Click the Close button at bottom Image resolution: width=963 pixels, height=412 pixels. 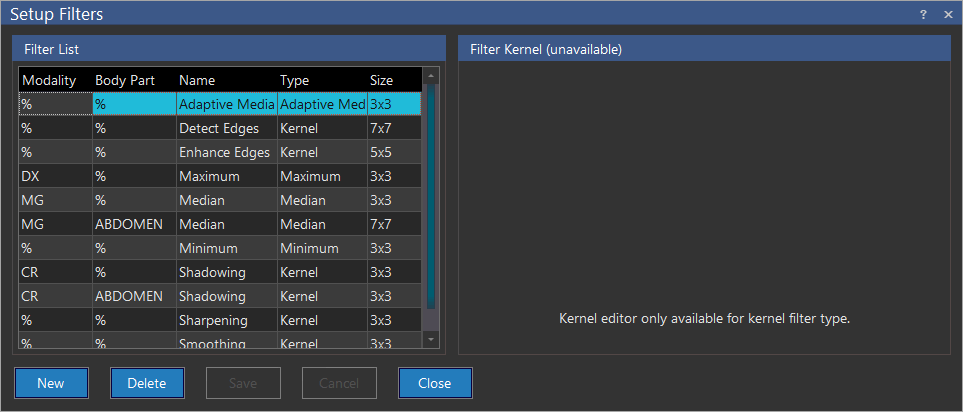(435, 383)
